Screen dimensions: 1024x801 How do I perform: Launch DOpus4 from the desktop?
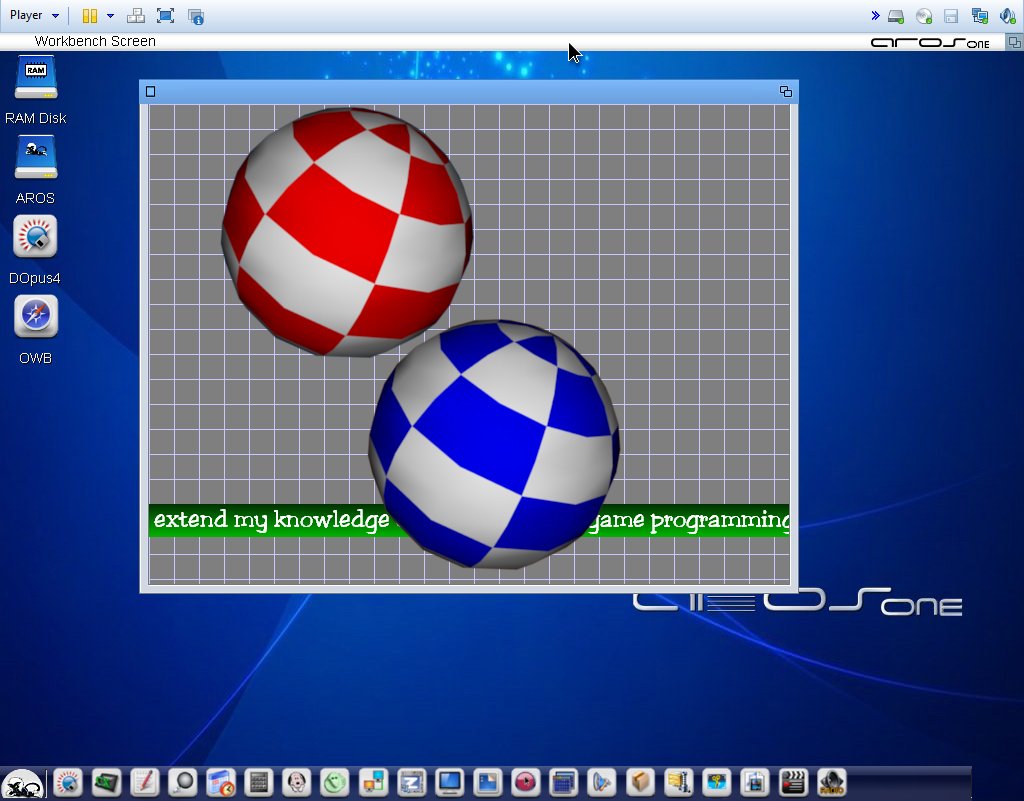[x=35, y=238]
